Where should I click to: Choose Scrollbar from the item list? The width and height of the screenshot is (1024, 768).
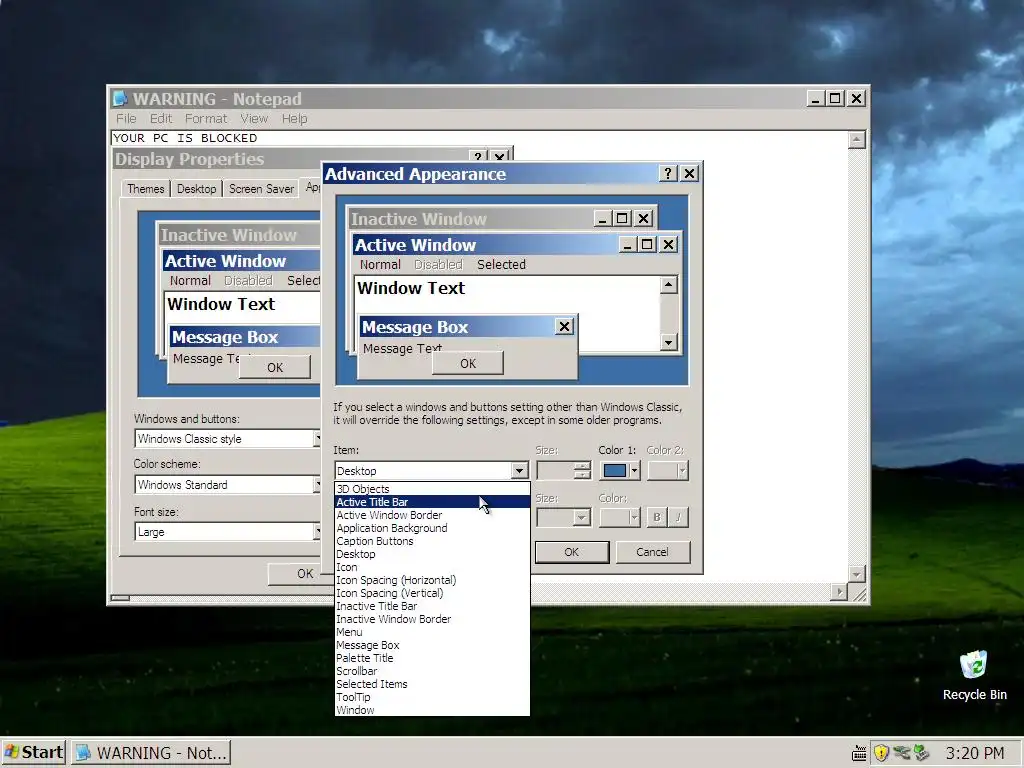coord(432,671)
